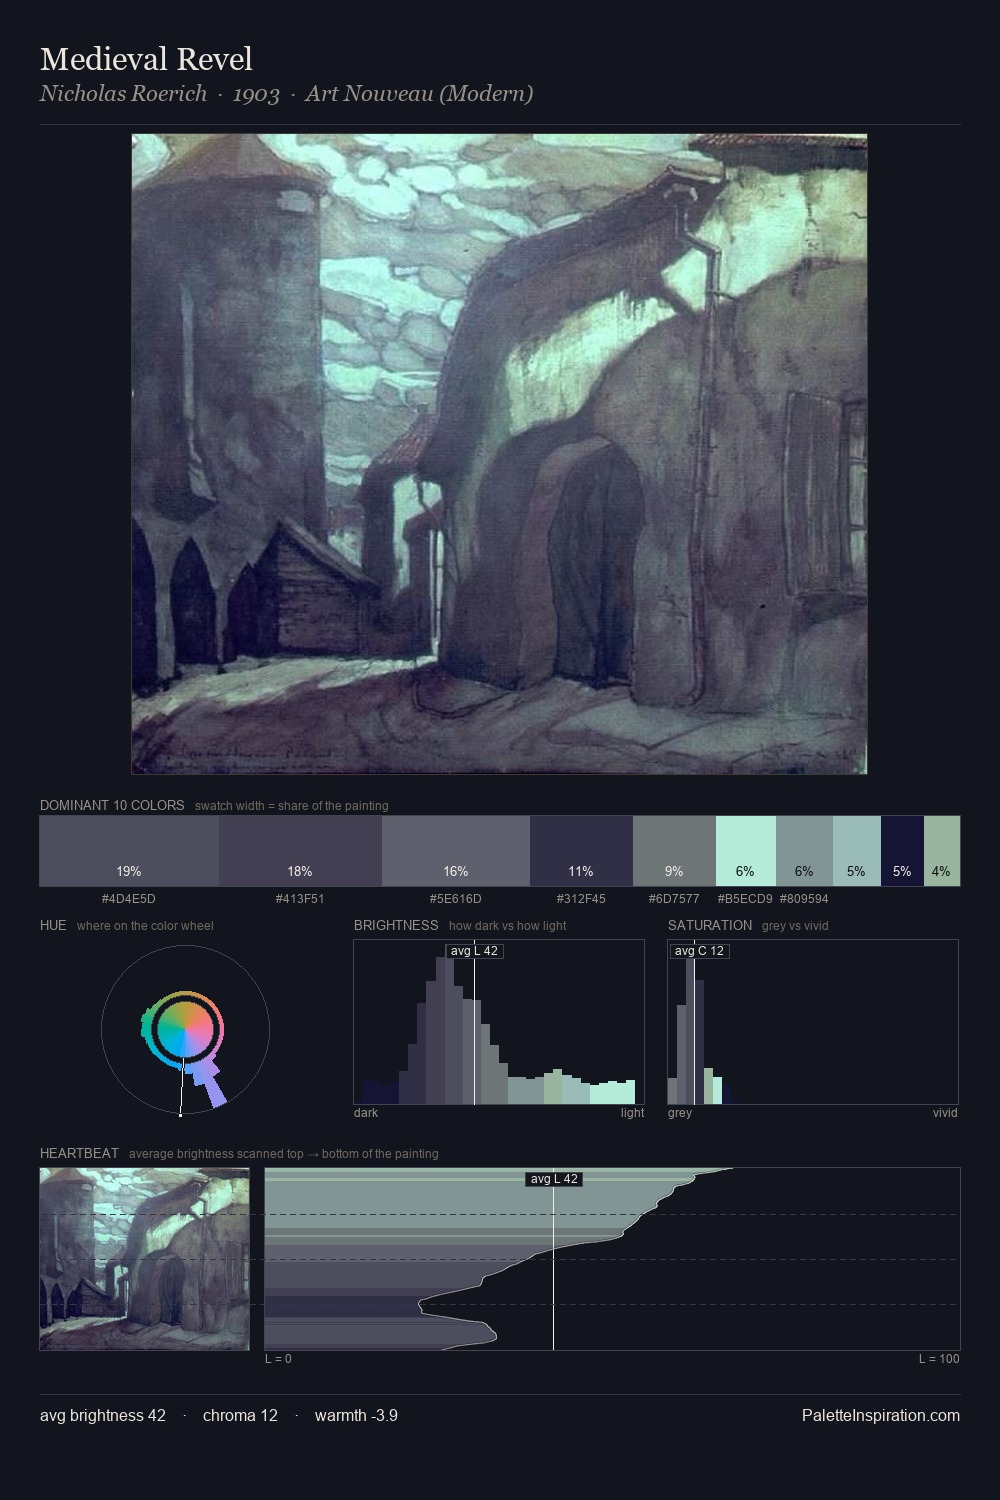Click the heartbeat brightness profile chart
The image size is (1000, 1500).
click(612, 1259)
